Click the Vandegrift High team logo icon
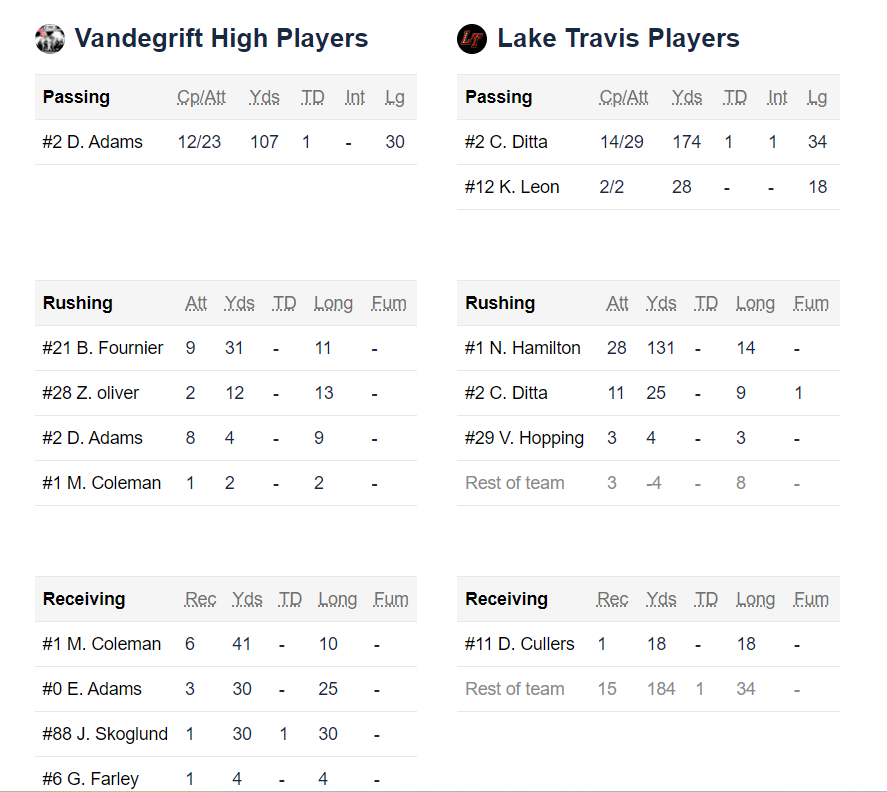887x792 pixels. point(50,39)
